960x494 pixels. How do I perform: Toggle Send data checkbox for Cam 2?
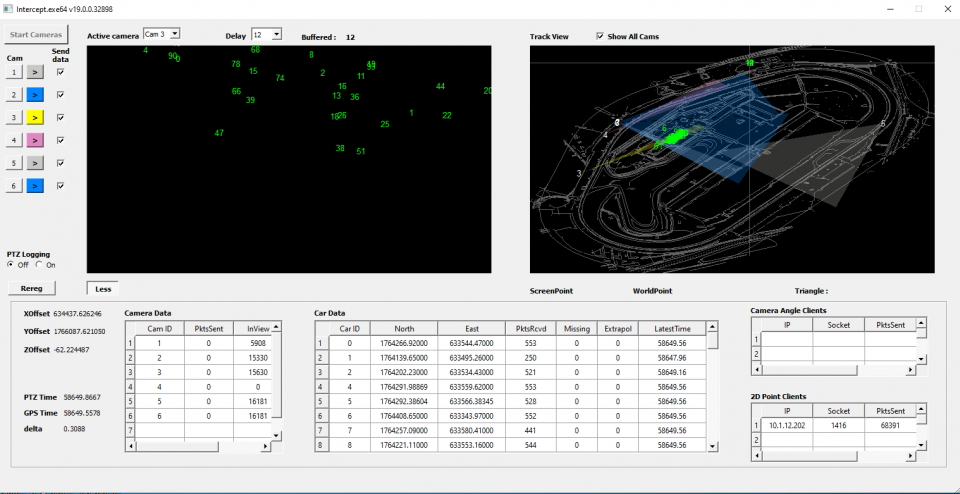coord(60,95)
